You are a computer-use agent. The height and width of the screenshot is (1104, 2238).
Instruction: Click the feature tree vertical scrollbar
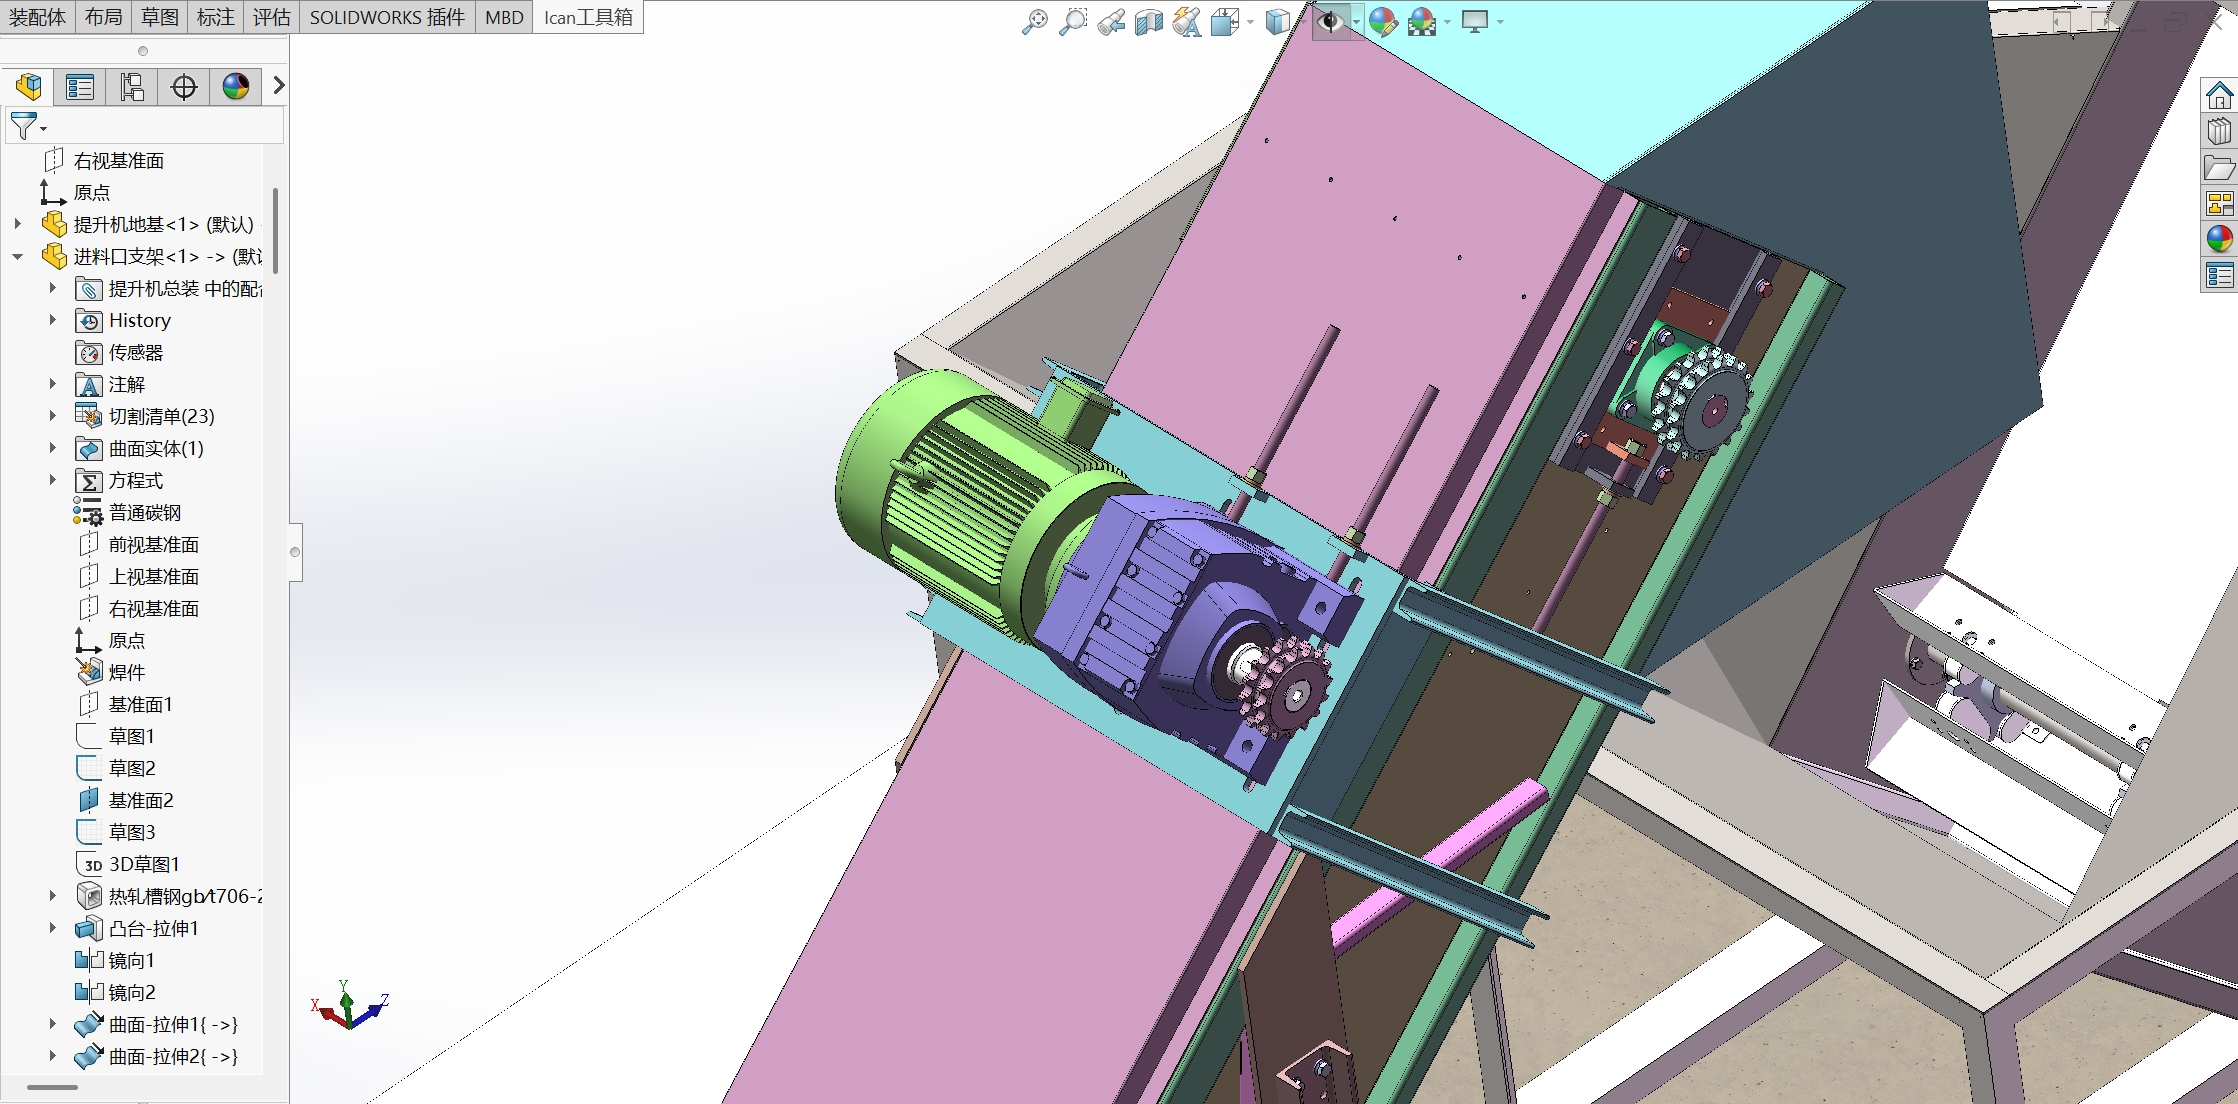275,230
